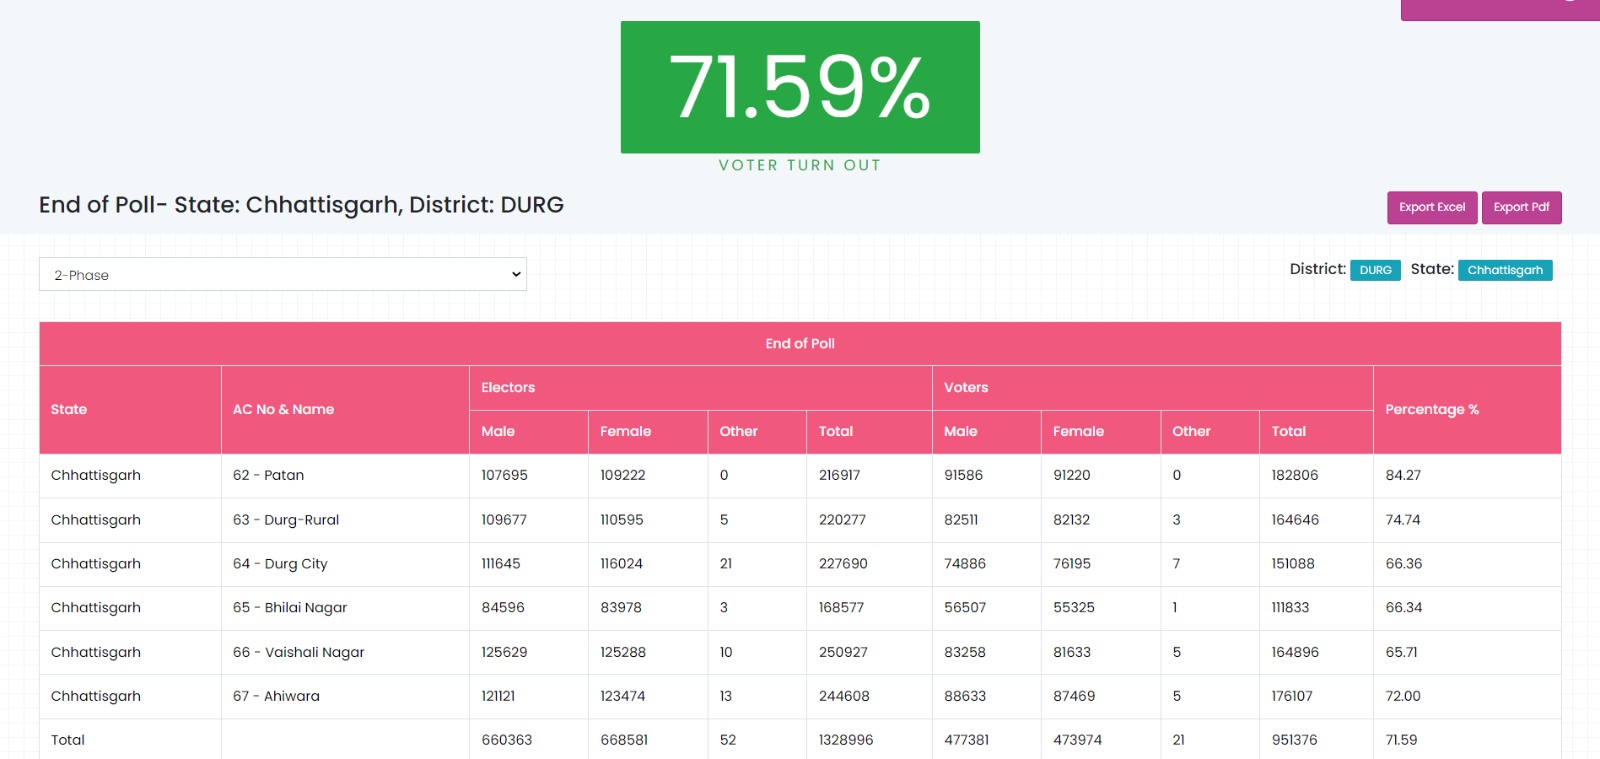
Task: Open the 2-Phase dropdown selector
Action: 283,274
